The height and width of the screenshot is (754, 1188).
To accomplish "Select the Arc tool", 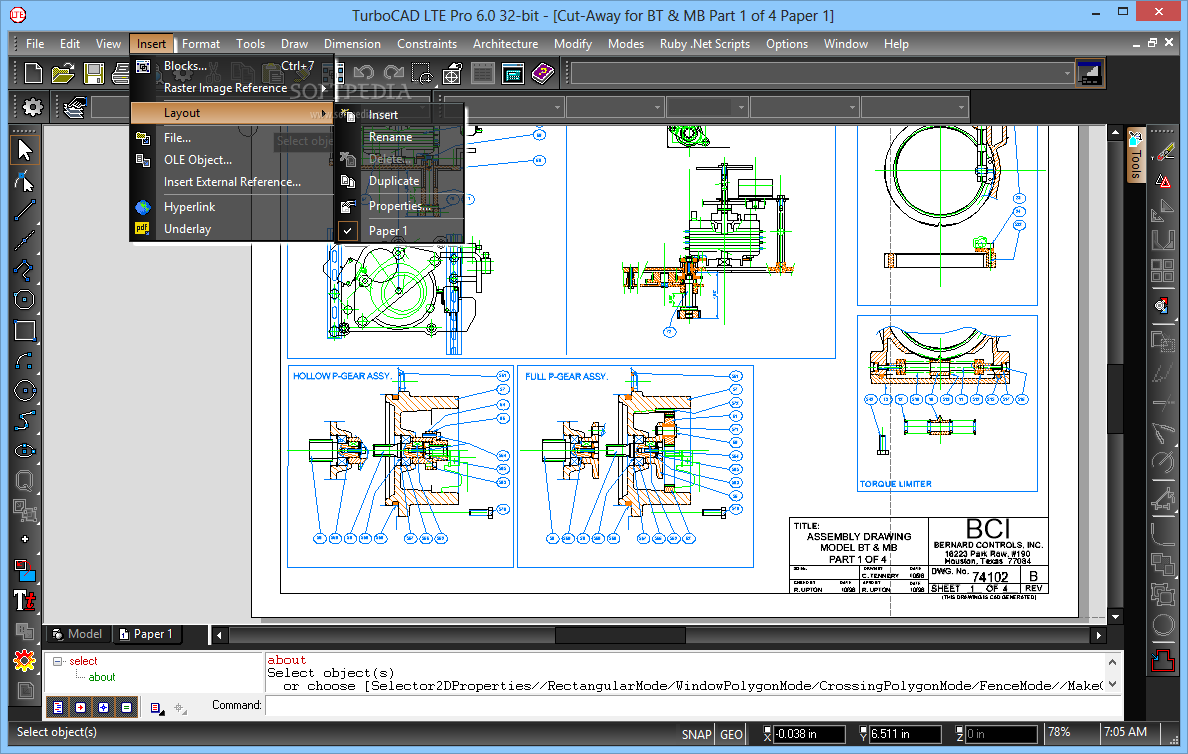I will tap(25, 361).
